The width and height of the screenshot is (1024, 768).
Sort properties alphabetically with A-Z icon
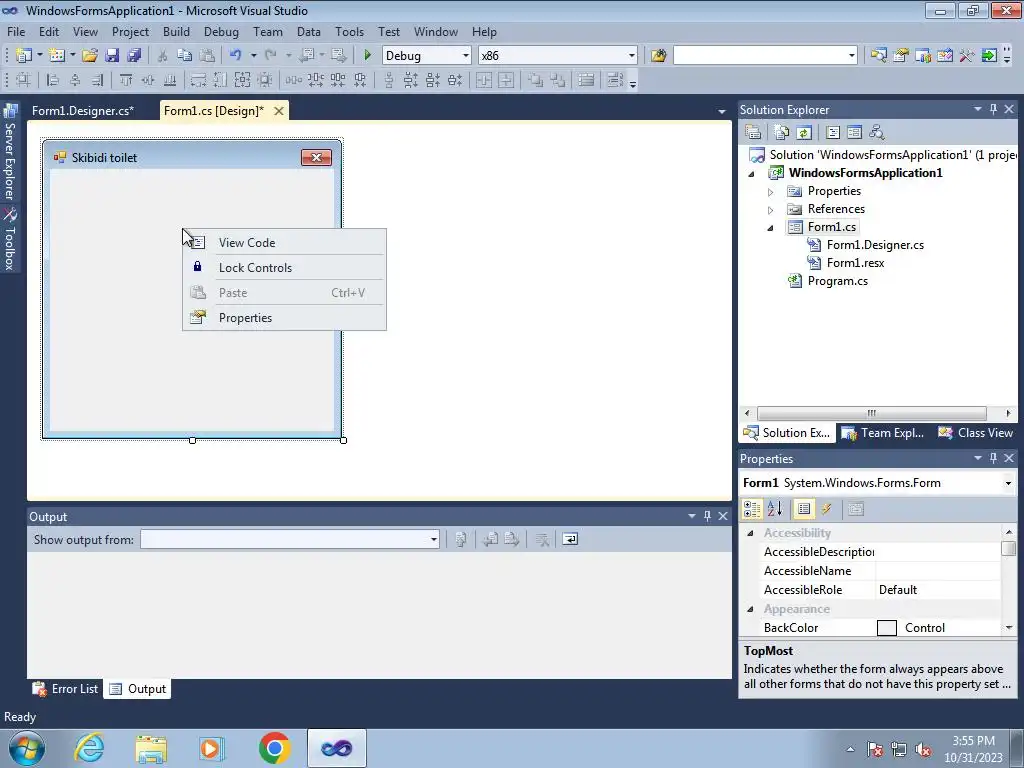775,508
